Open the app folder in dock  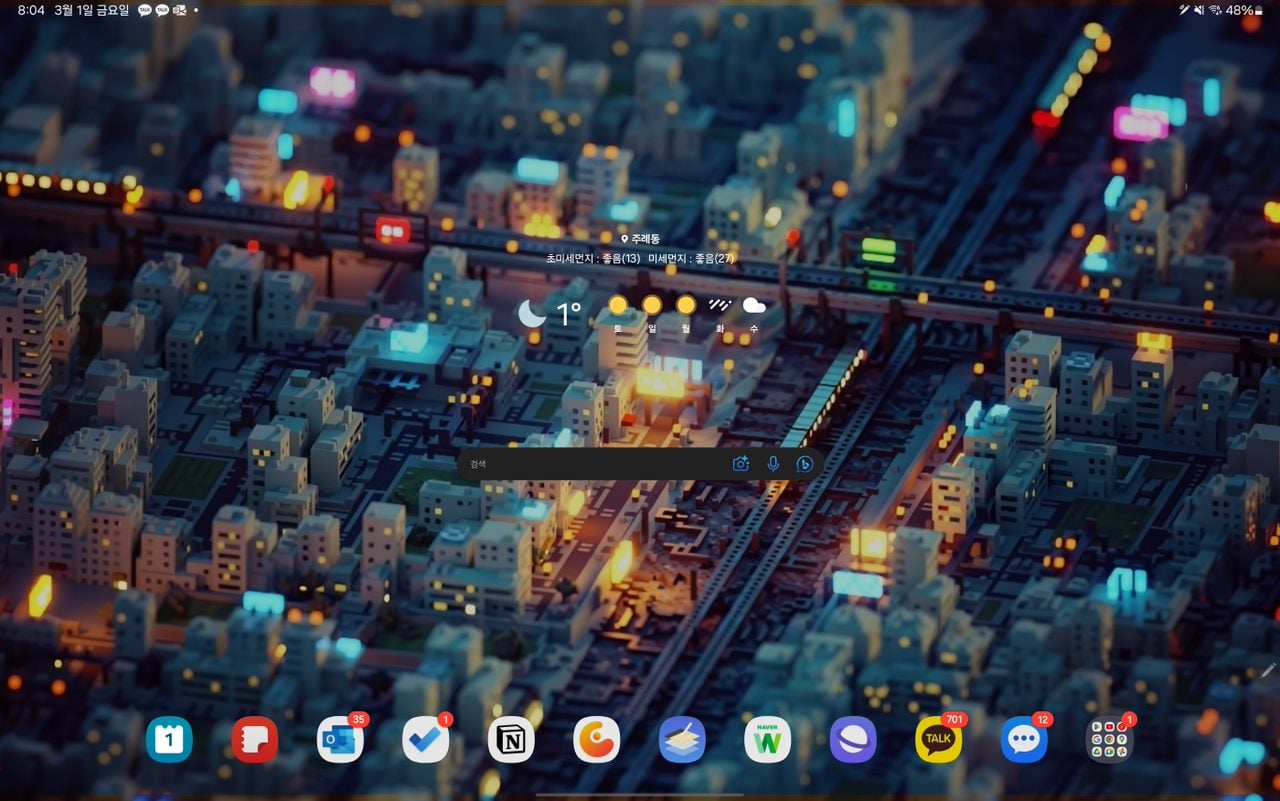coord(1109,740)
